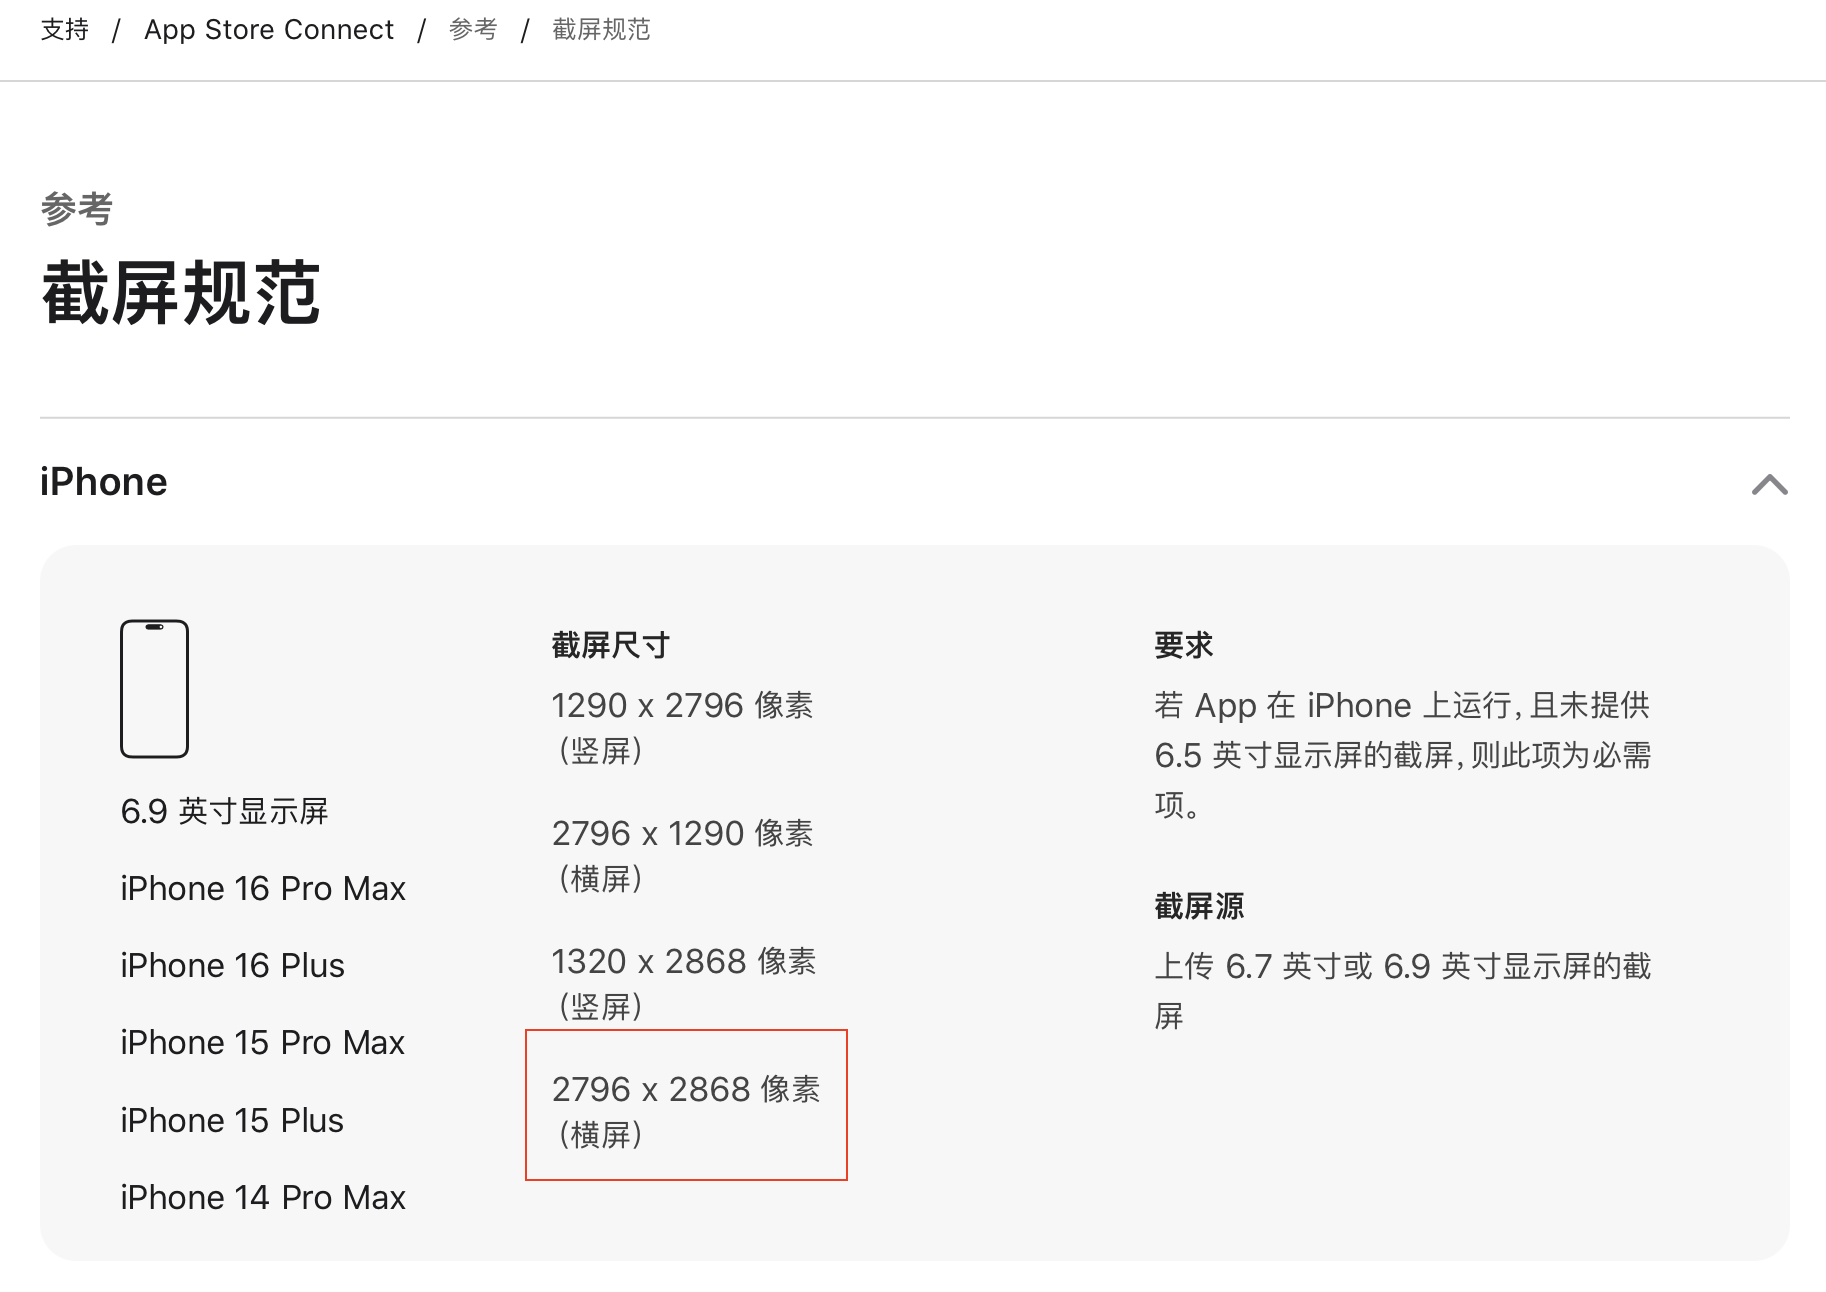
Task: Select the 1320 x 2868 像素 value
Action: 684,961
